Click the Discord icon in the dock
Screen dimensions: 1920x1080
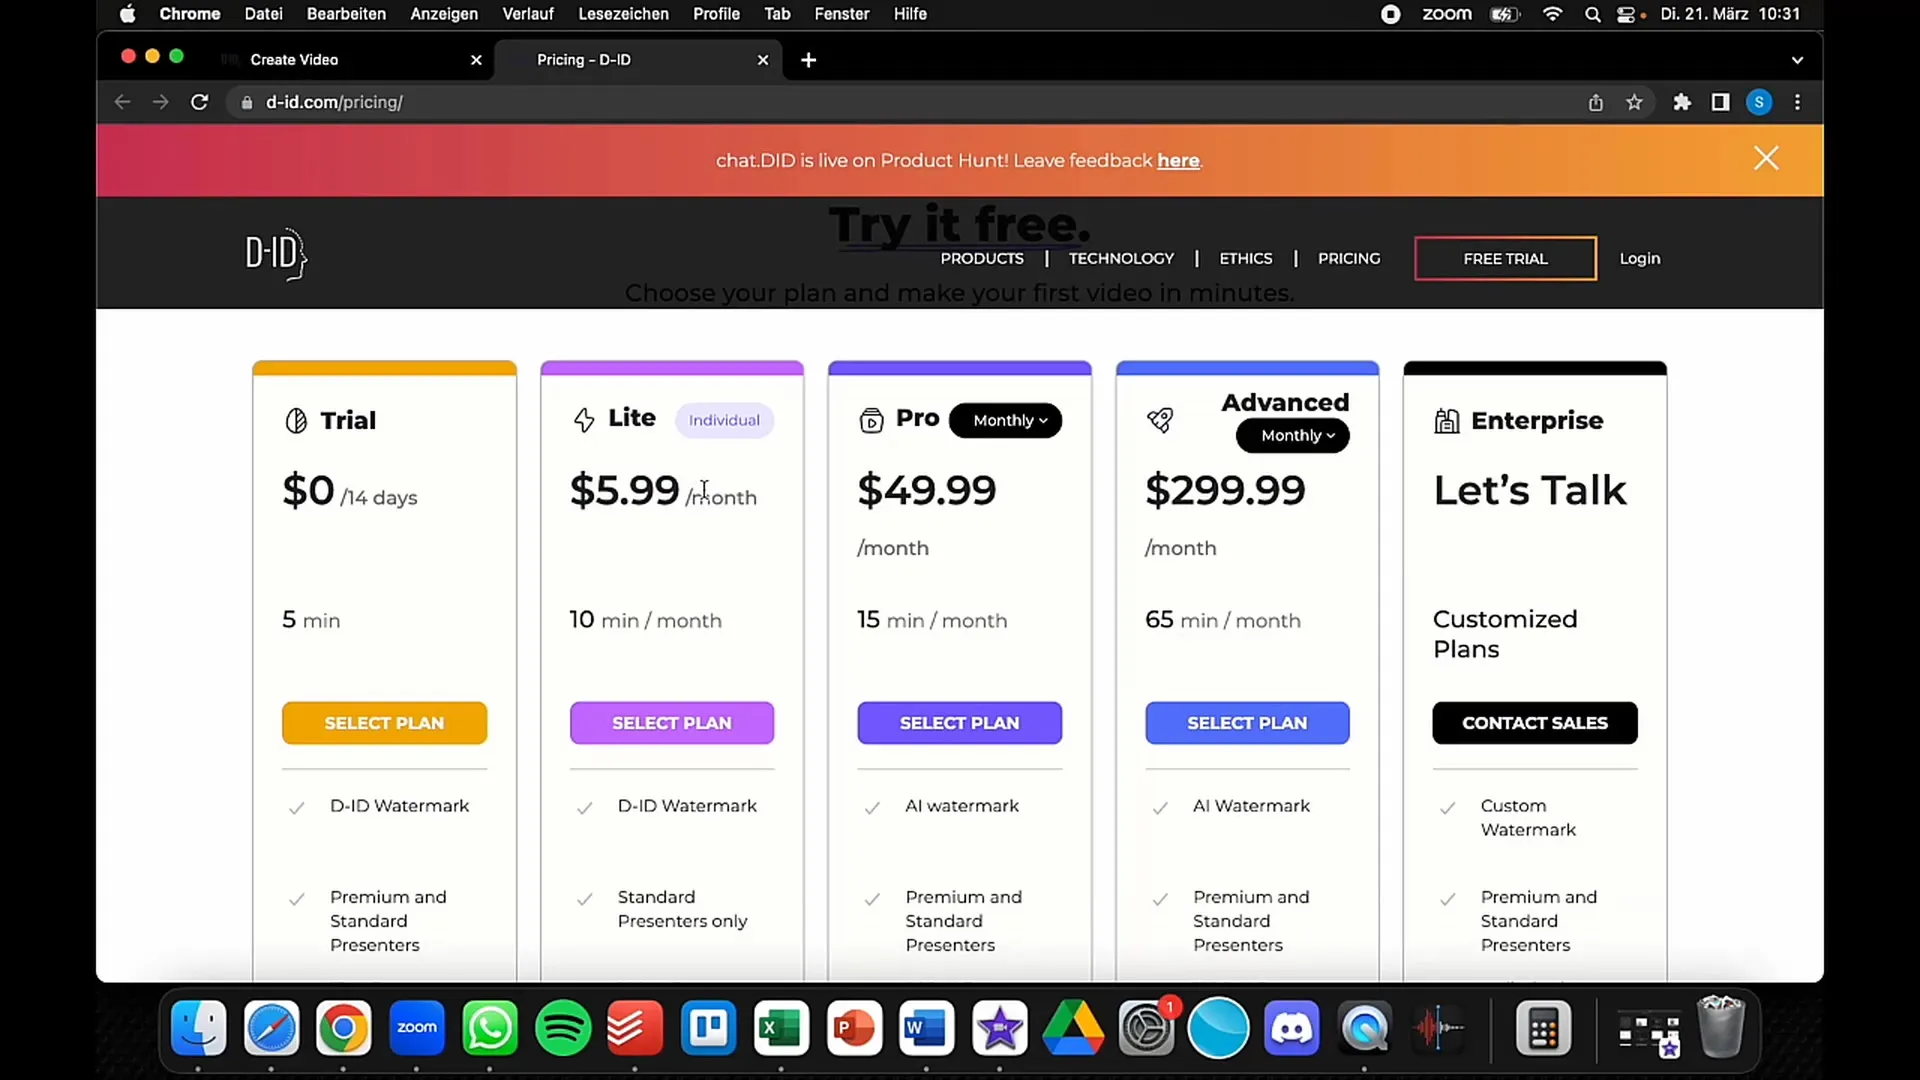point(1291,1027)
